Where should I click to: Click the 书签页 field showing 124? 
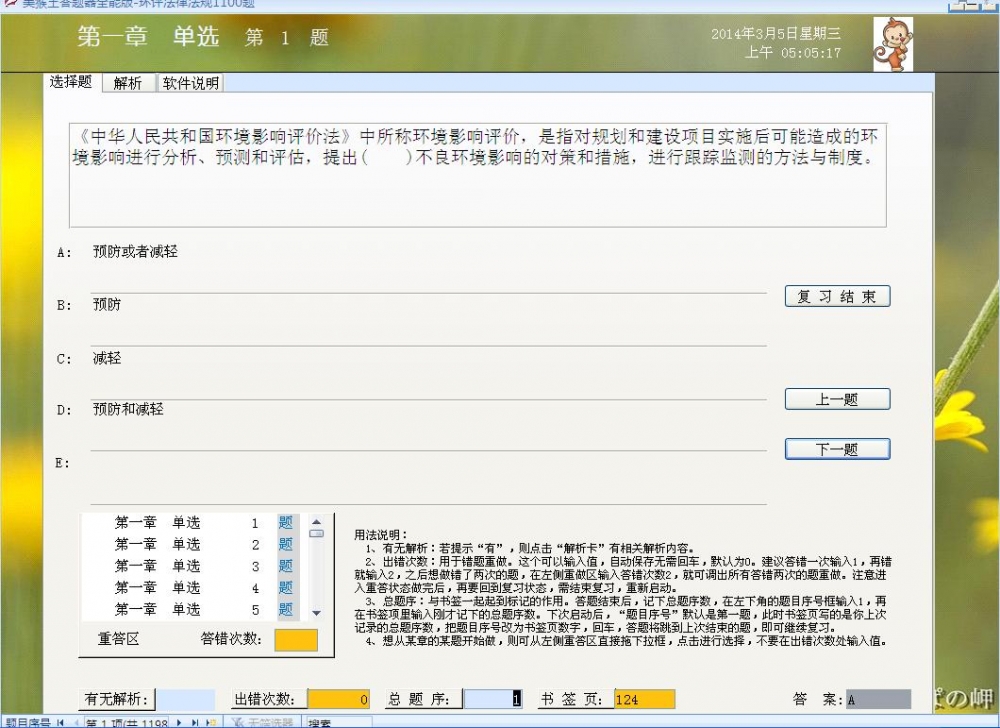tap(644, 699)
